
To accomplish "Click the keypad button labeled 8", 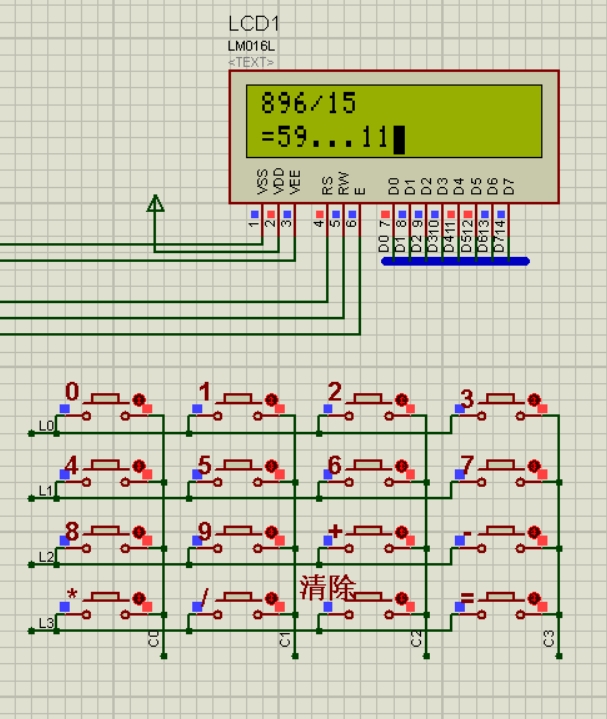I will point(105,540).
